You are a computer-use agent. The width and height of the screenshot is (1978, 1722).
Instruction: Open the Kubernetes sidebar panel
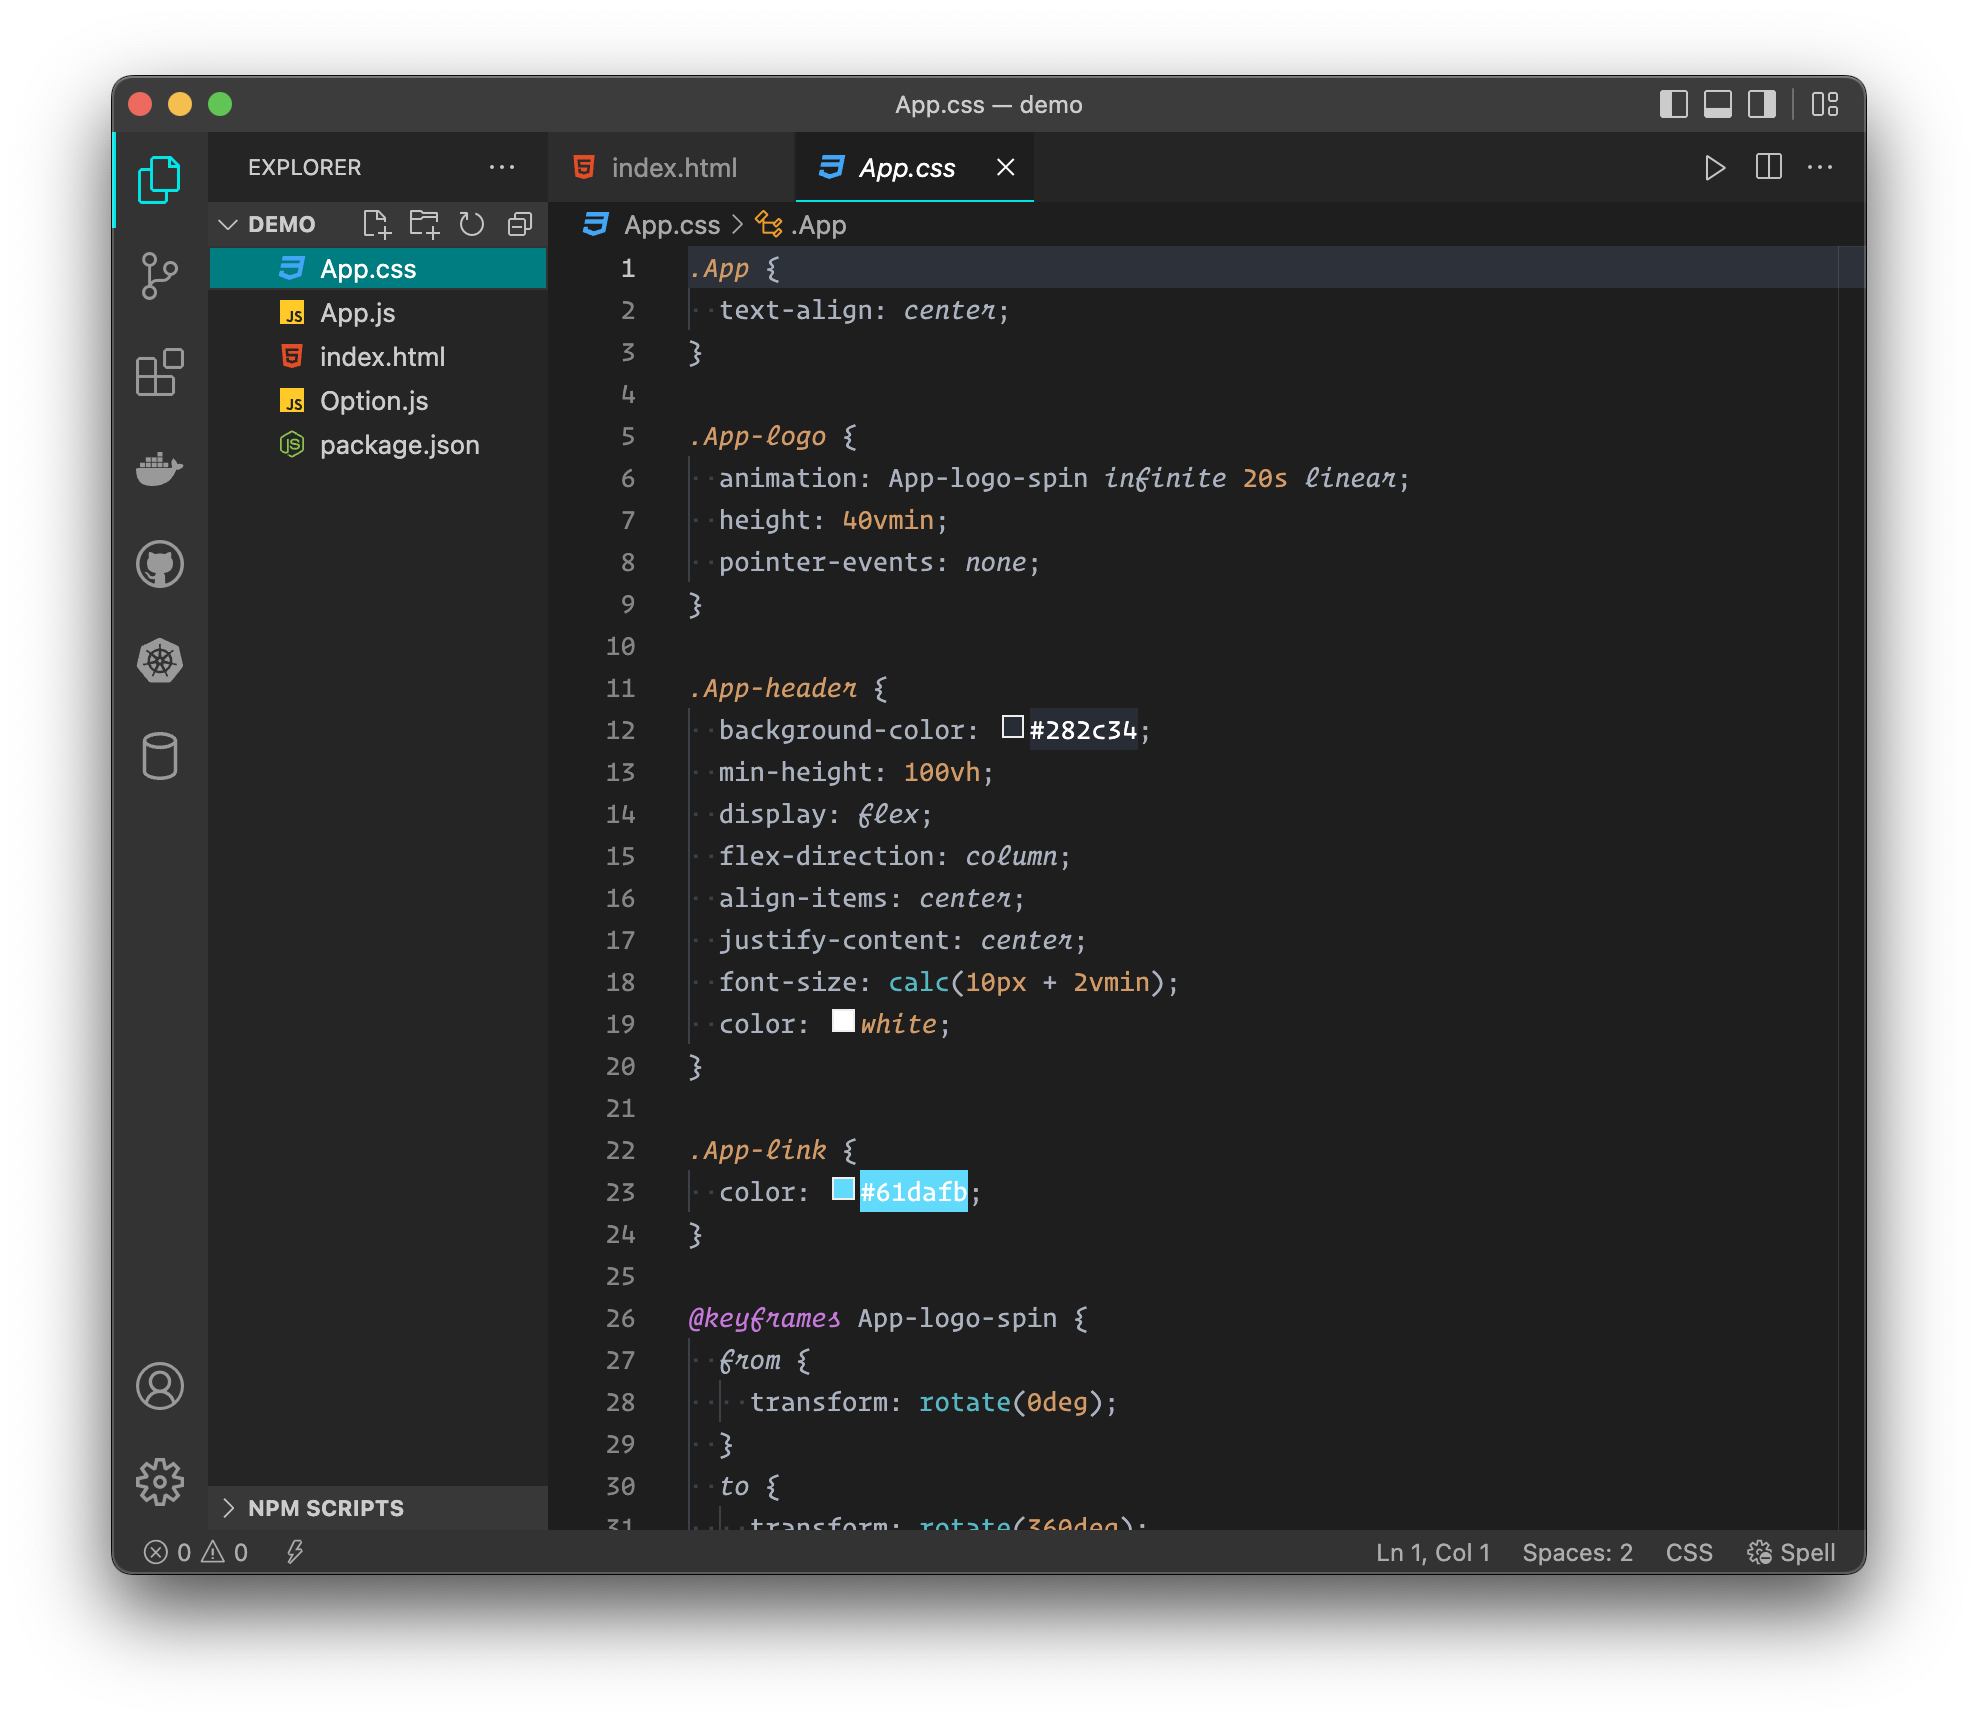click(x=159, y=660)
